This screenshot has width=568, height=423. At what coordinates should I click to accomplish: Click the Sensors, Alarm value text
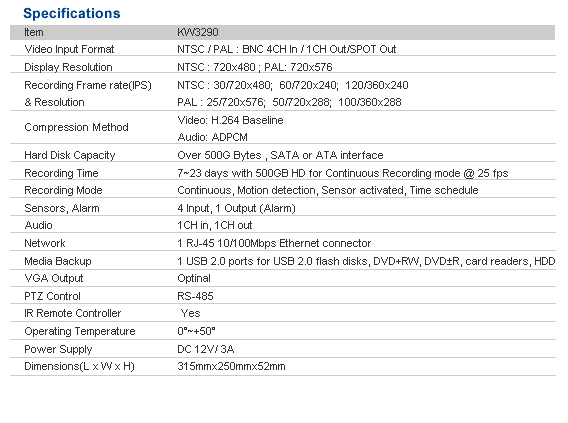(x=236, y=209)
